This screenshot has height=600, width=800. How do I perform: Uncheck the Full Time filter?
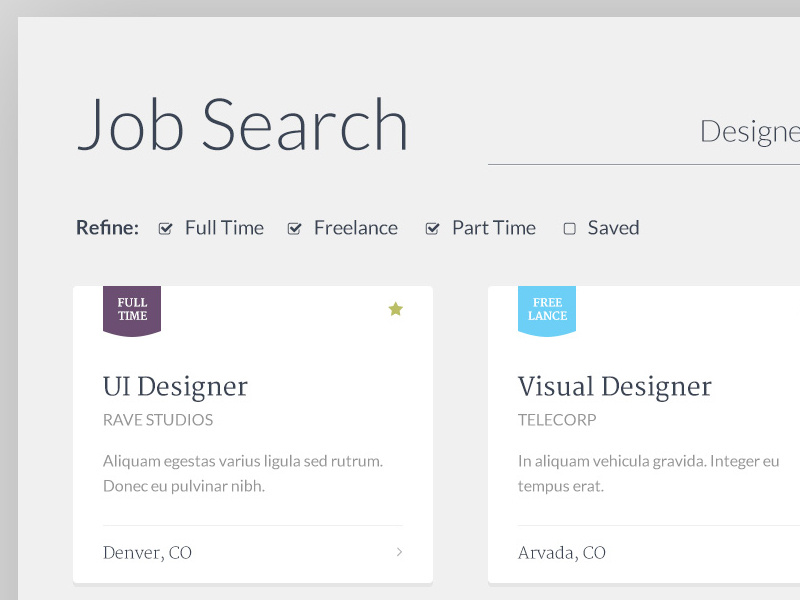[x=165, y=228]
